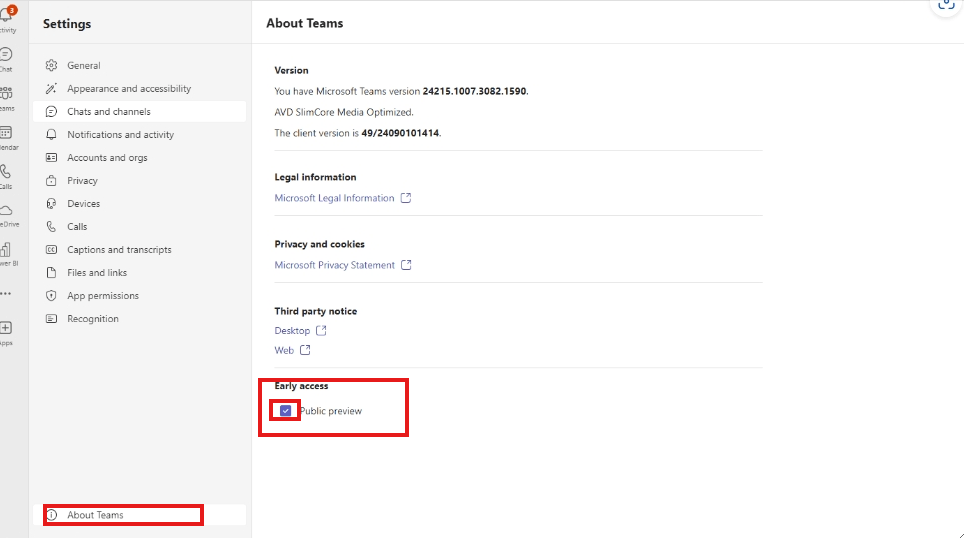Select About Teams in settings list
964x538 pixels.
[x=140, y=515]
